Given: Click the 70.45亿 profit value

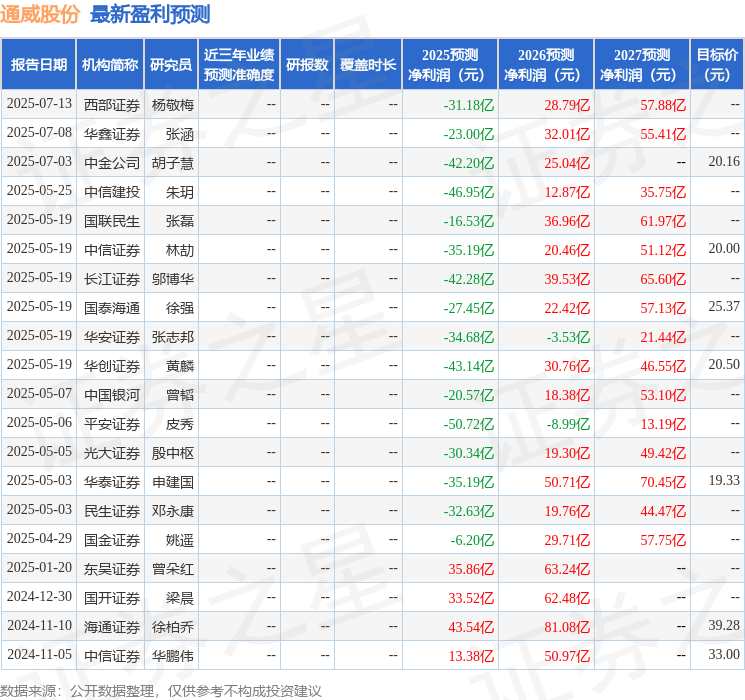Looking at the screenshot, I should pyautogui.click(x=663, y=482).
